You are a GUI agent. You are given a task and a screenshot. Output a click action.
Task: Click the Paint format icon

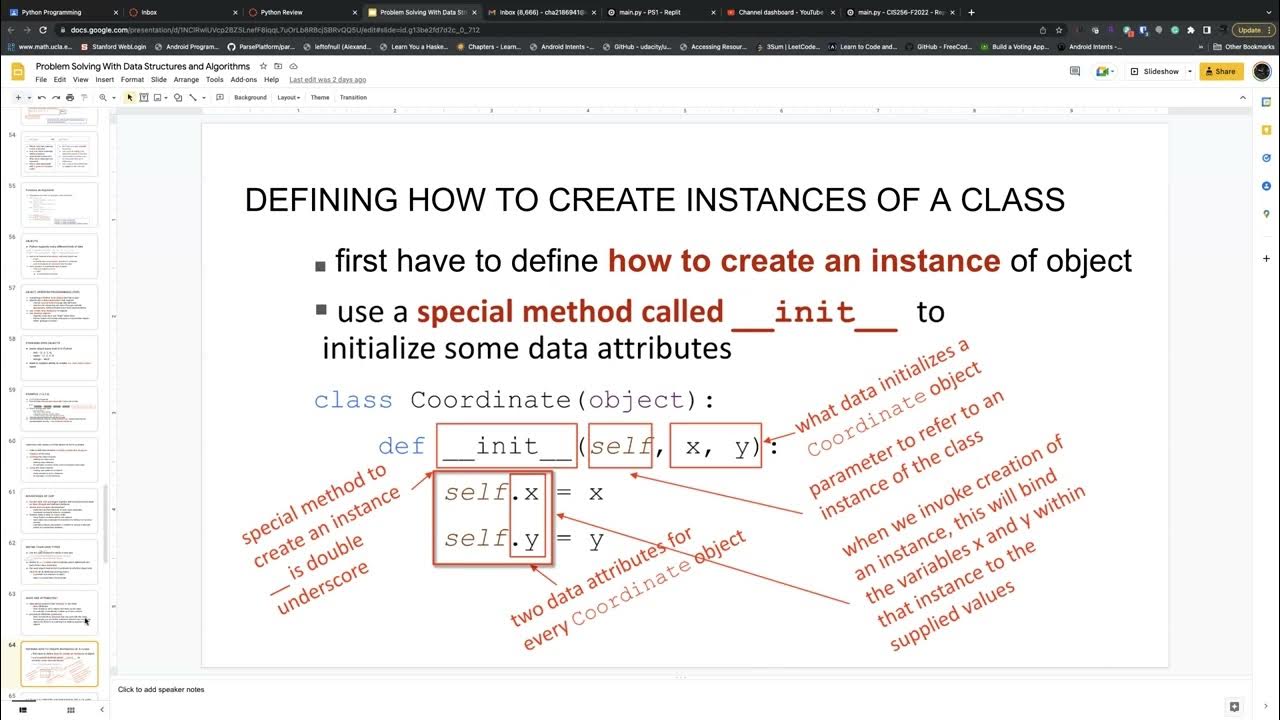click(83, 97)
